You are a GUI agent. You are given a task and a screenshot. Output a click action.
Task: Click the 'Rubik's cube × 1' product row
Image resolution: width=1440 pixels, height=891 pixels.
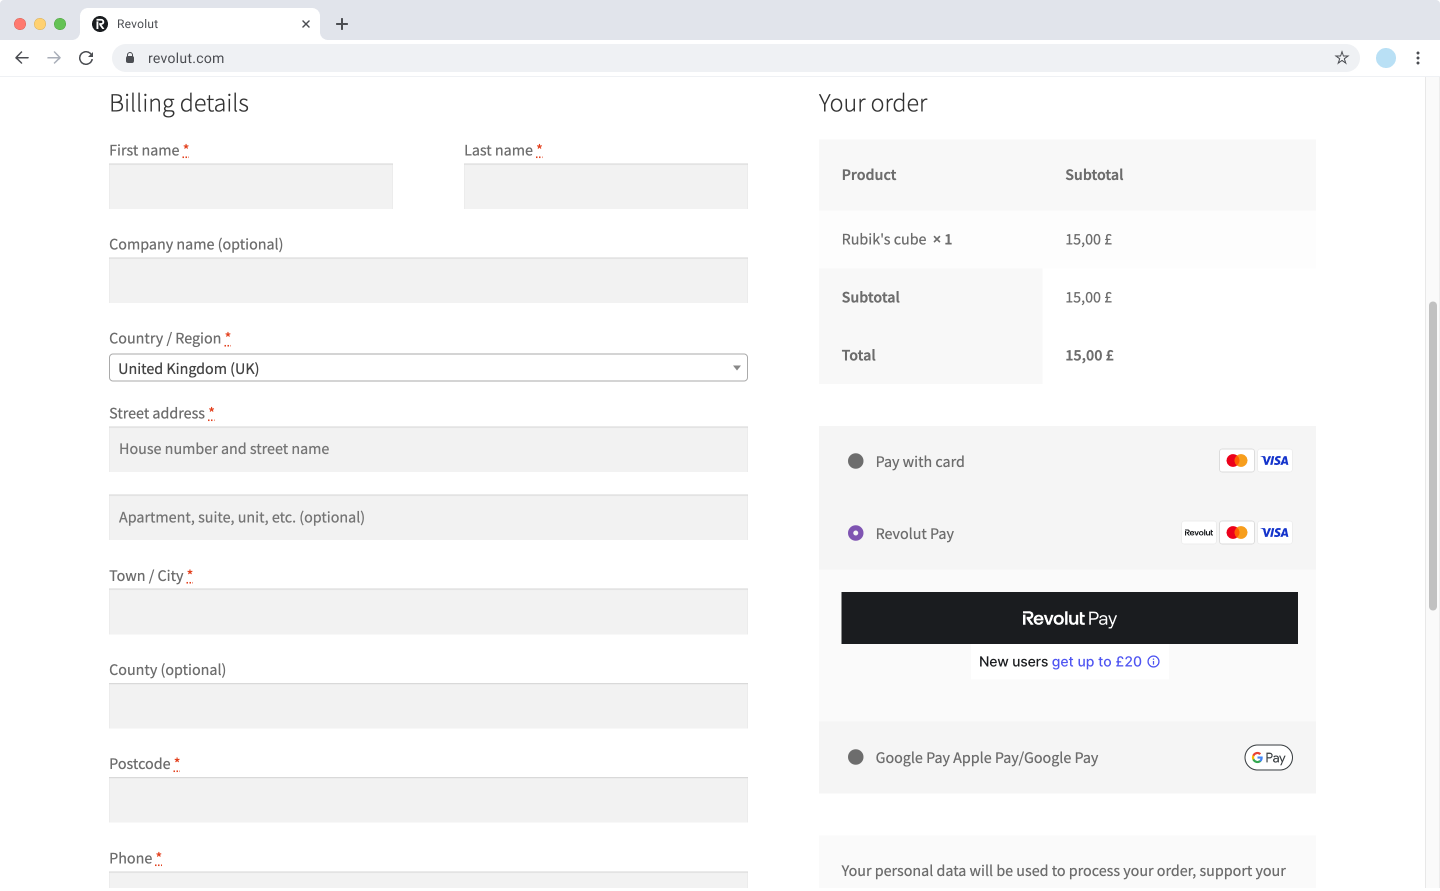click(1067, 240)
